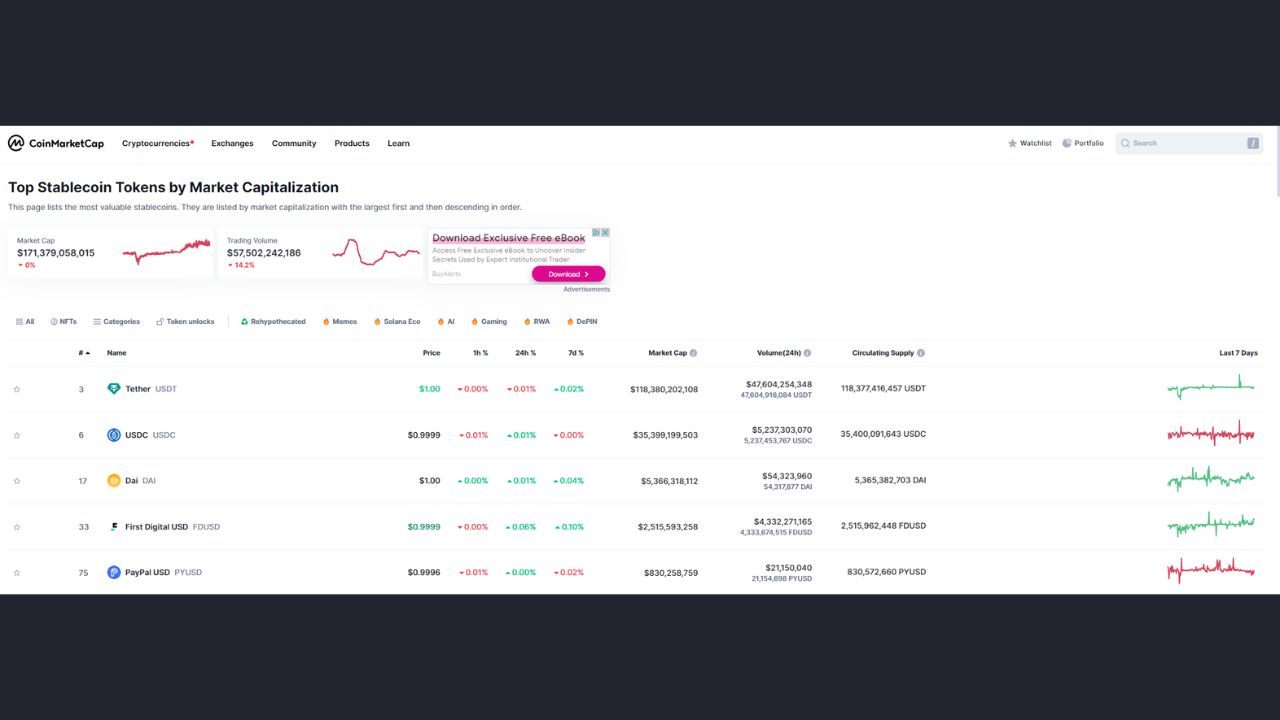Select the NFTs filter tab
1280x720 pixels.
click(x=64, y=322)
